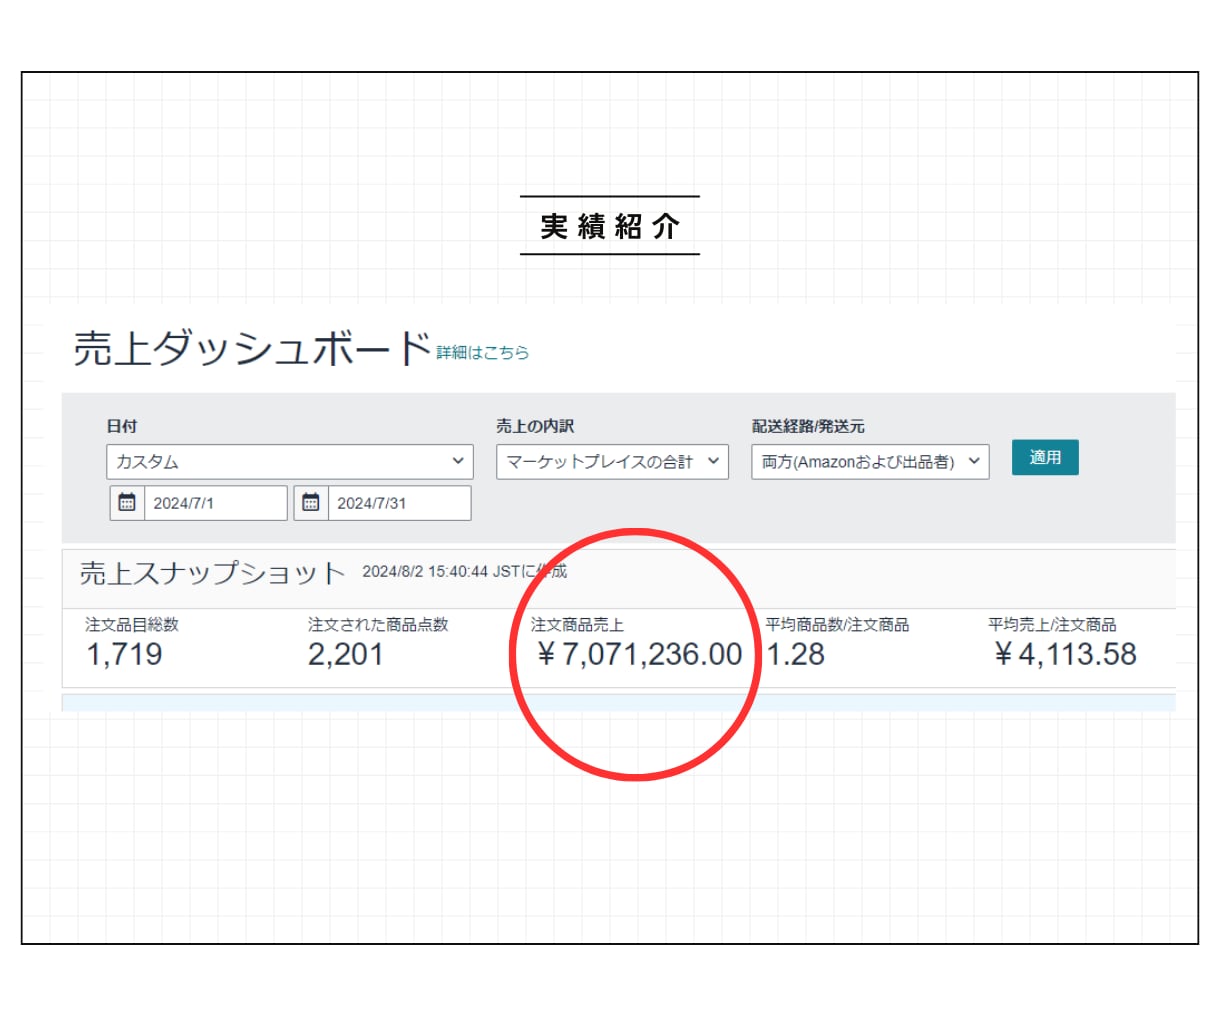Click the 実績紹介 heading

point(610,226)
